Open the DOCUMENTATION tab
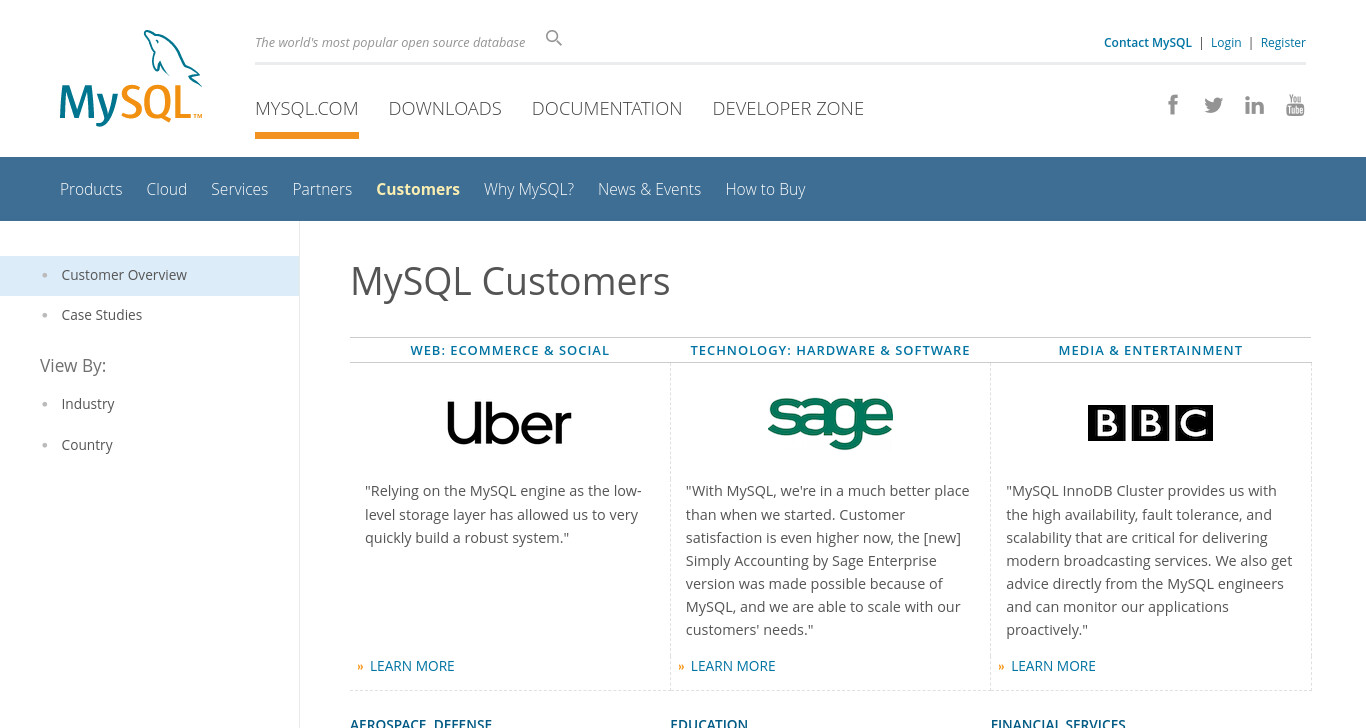The height and width of the screenshot is (728, 1366). (x=607, y=109)
